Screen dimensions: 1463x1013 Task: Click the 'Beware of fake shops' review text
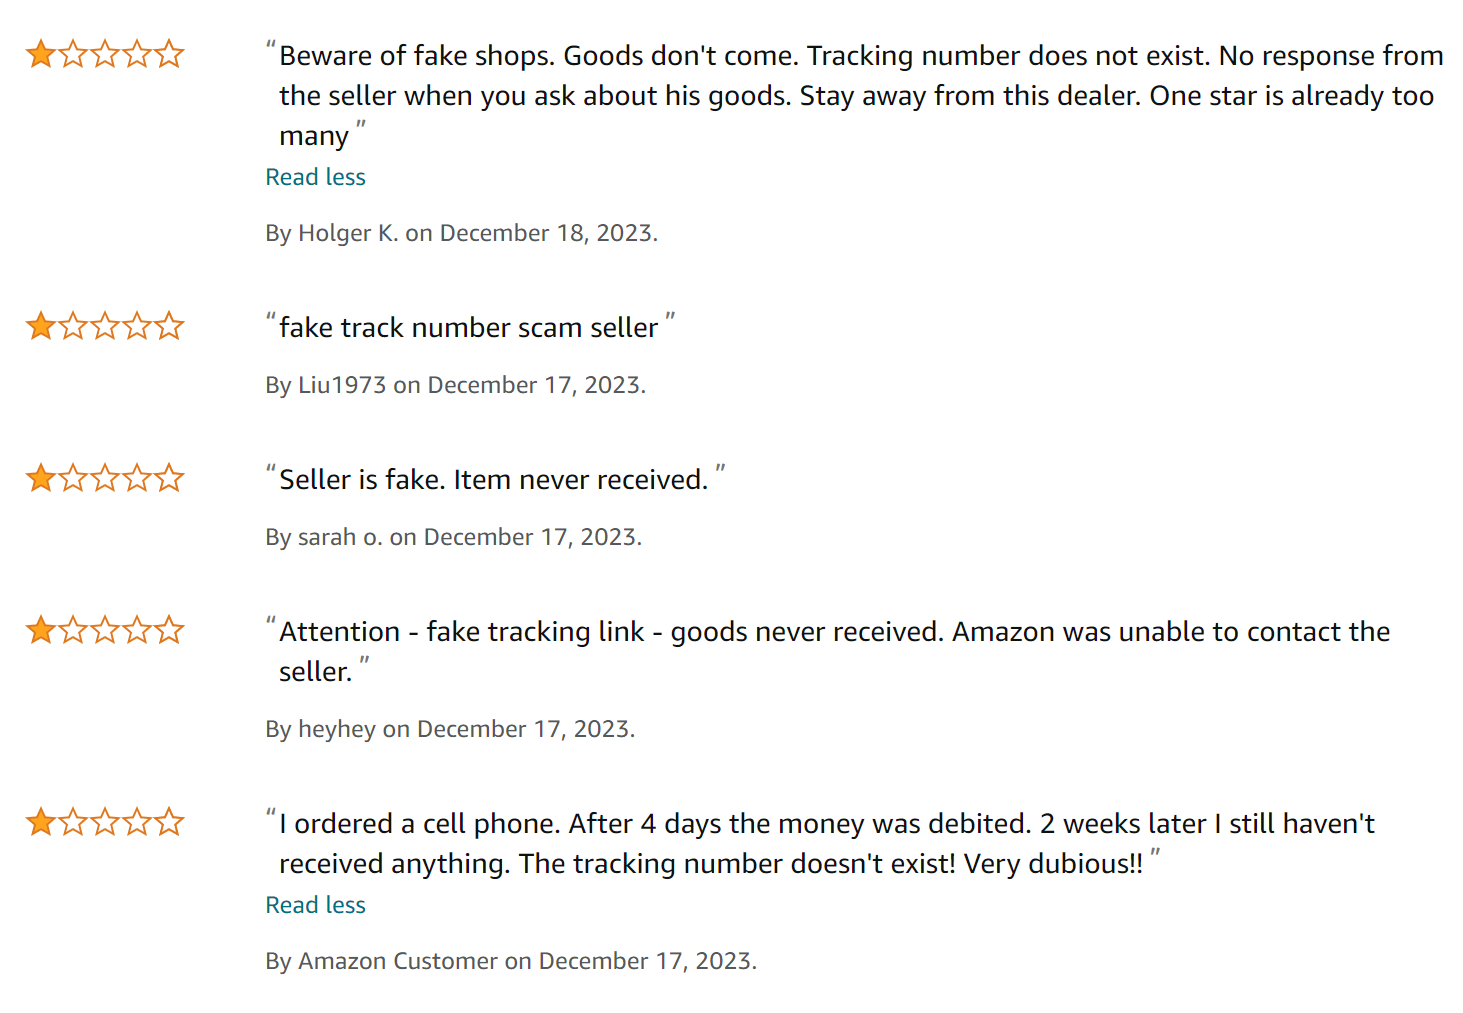click(860, 95)
